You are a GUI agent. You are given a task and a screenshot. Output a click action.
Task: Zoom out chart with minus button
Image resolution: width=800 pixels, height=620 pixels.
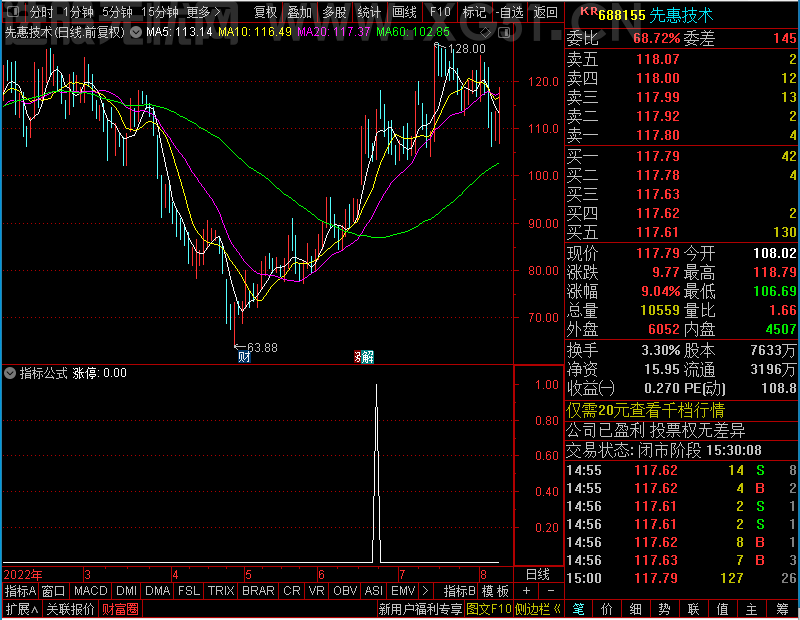pos(551,591)
